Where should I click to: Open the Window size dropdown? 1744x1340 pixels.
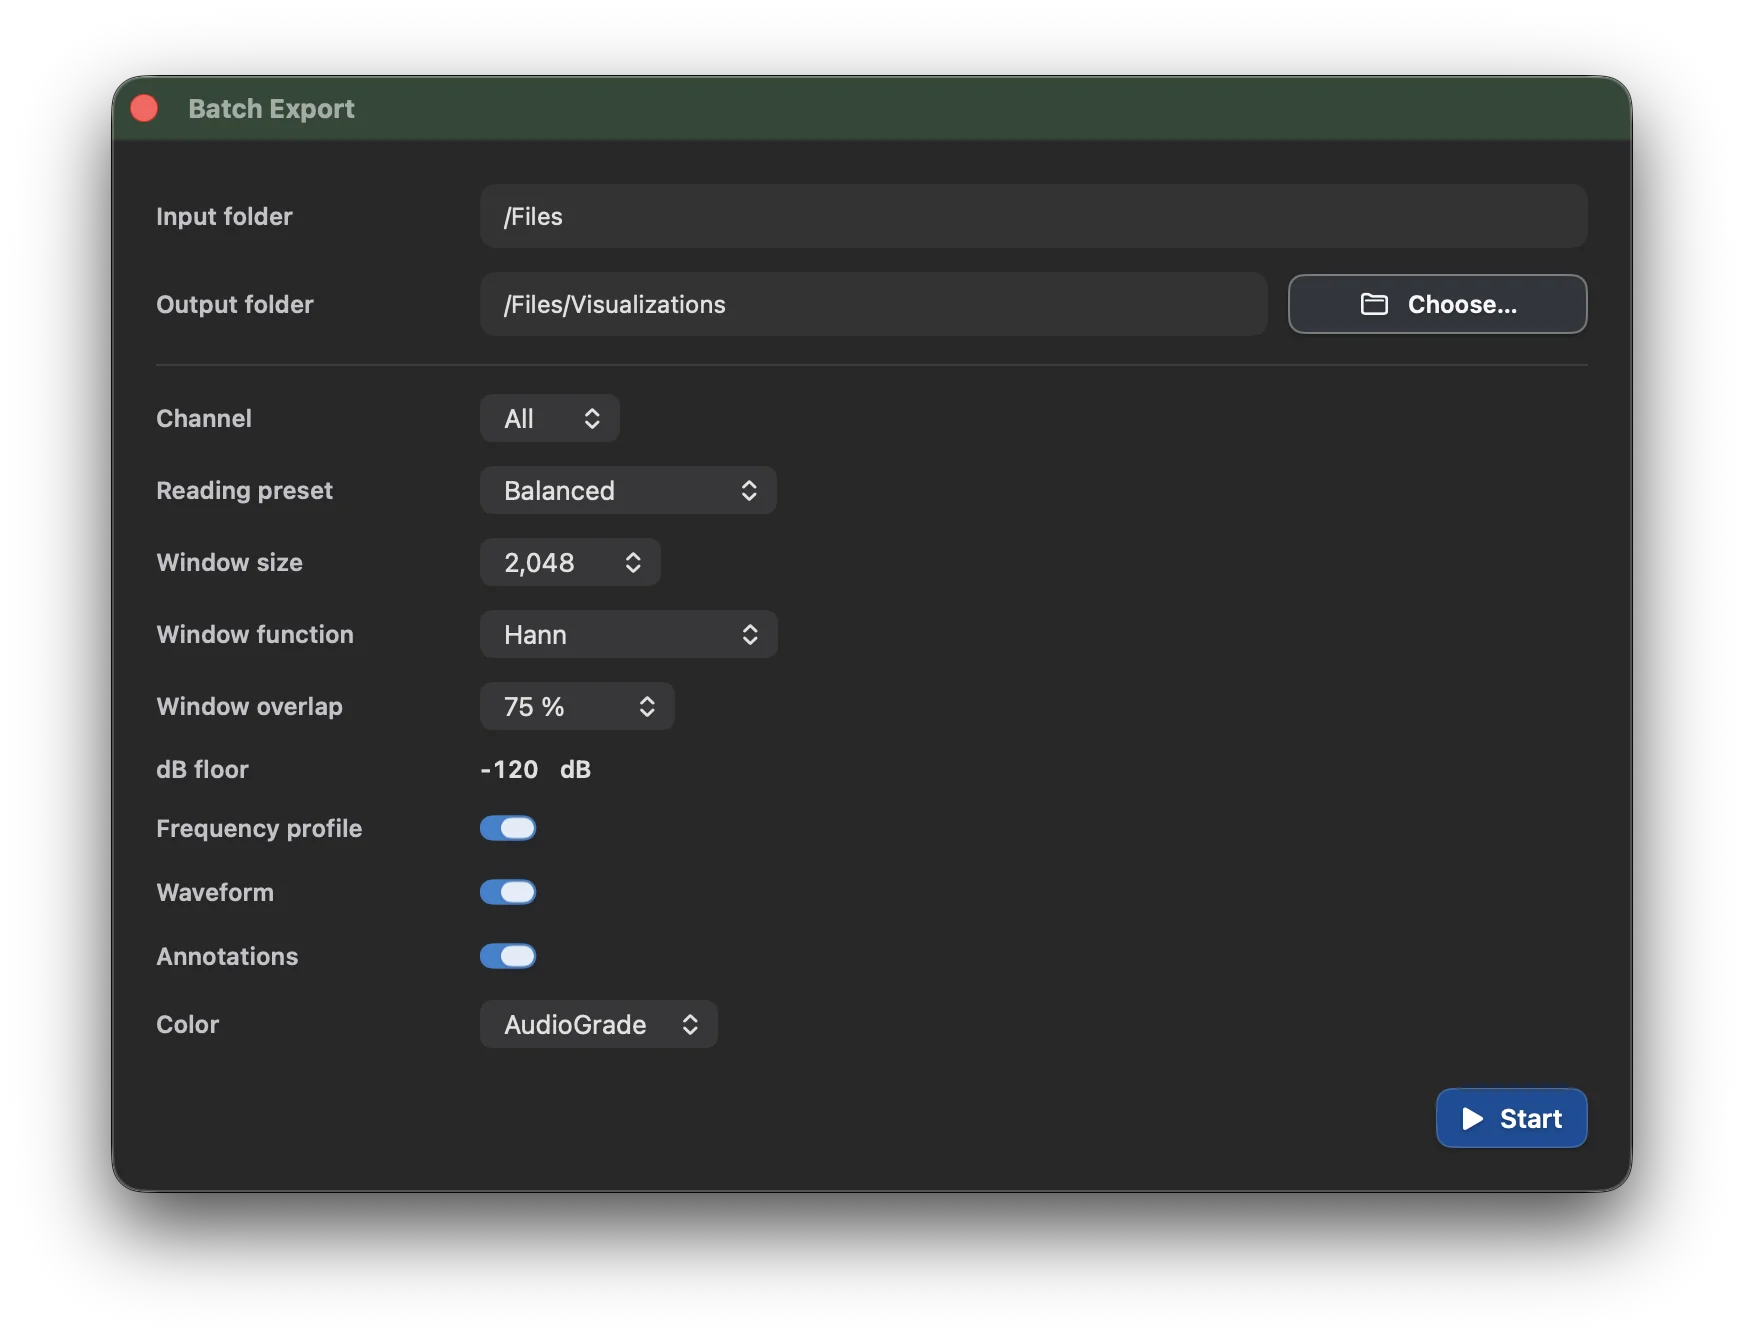pyautogui.click(x=570, y=562)
